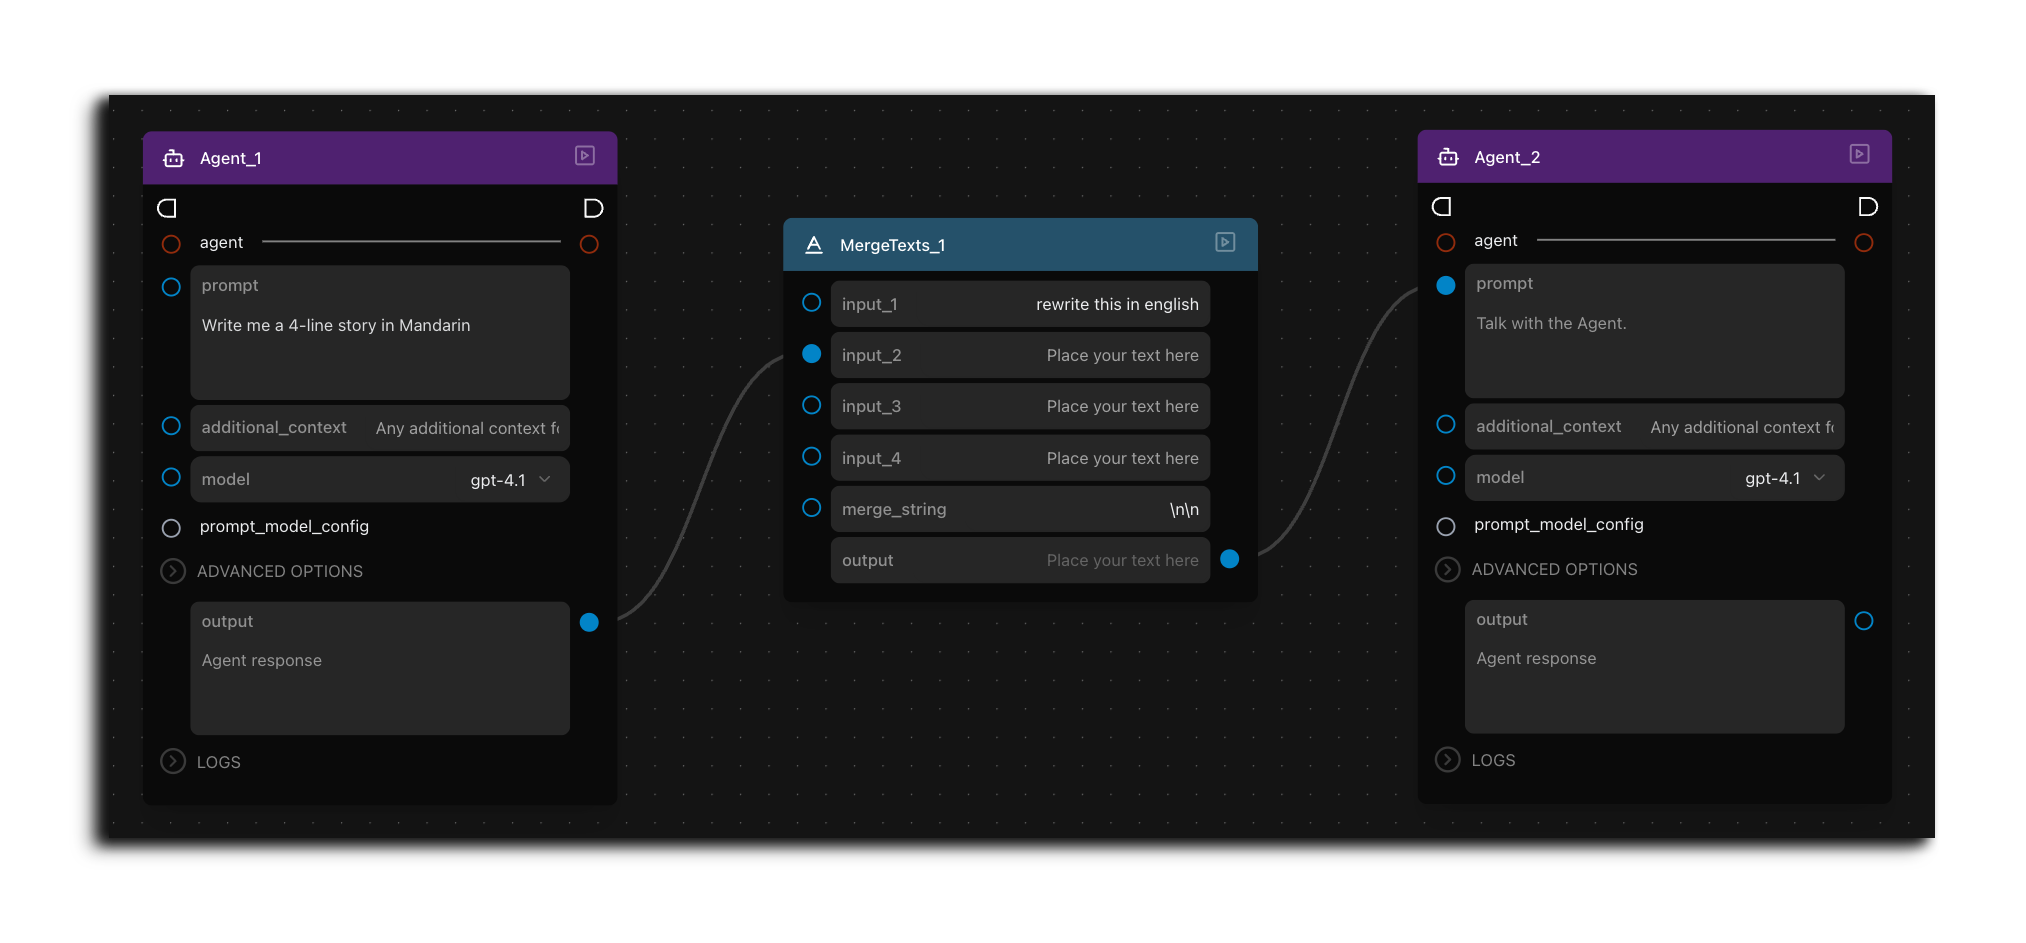Click Agent_2 flow output connector at top right
The height and width of the screenshot is (943, 2026).
click(1867, 207)
